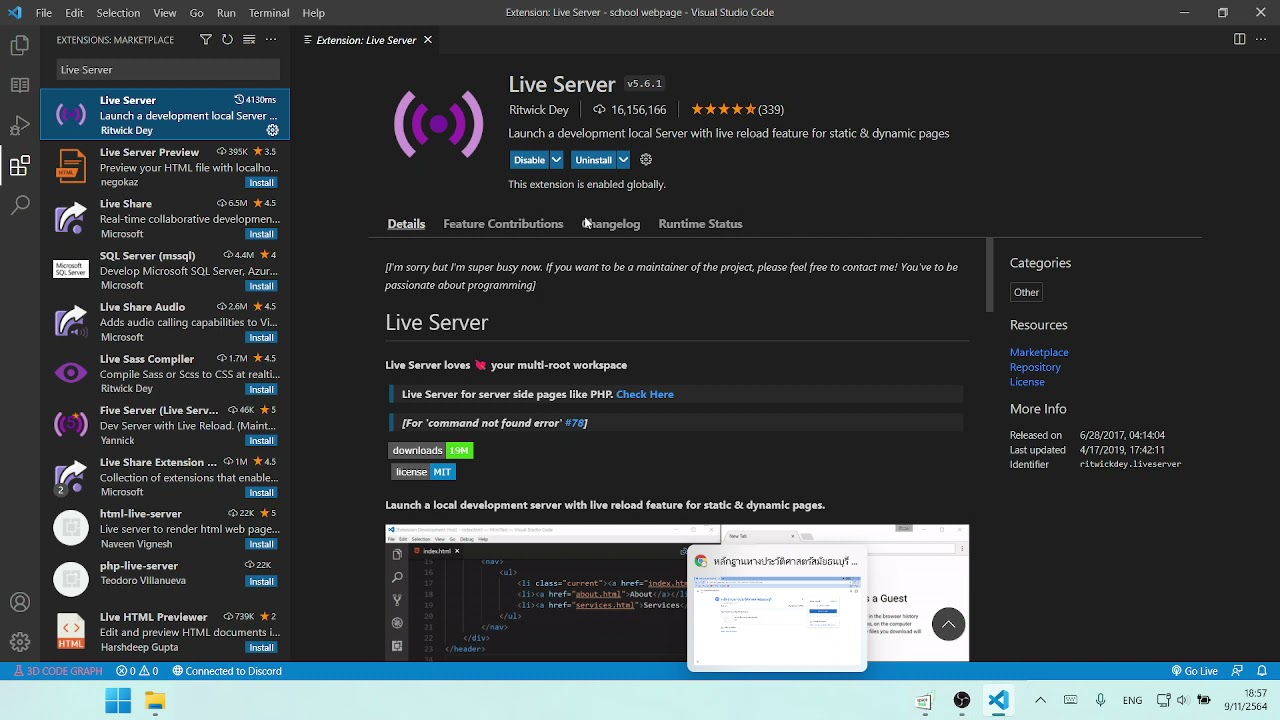Install php-live-server extension
Viewport: 1280px width, 720px height.
[x=262, y=581]
